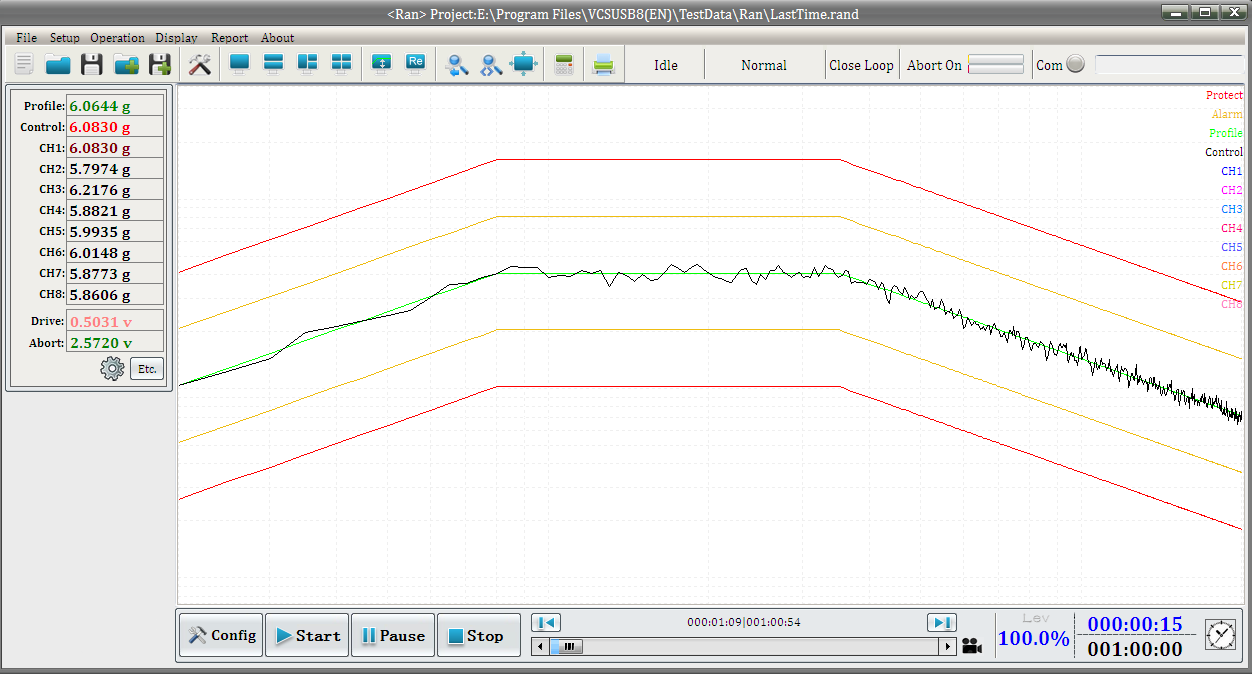The height and width of the screenshot is (674, 1252).
Task: Open the Operation menu
Action: pyautogui.click(x=117, y=38)
